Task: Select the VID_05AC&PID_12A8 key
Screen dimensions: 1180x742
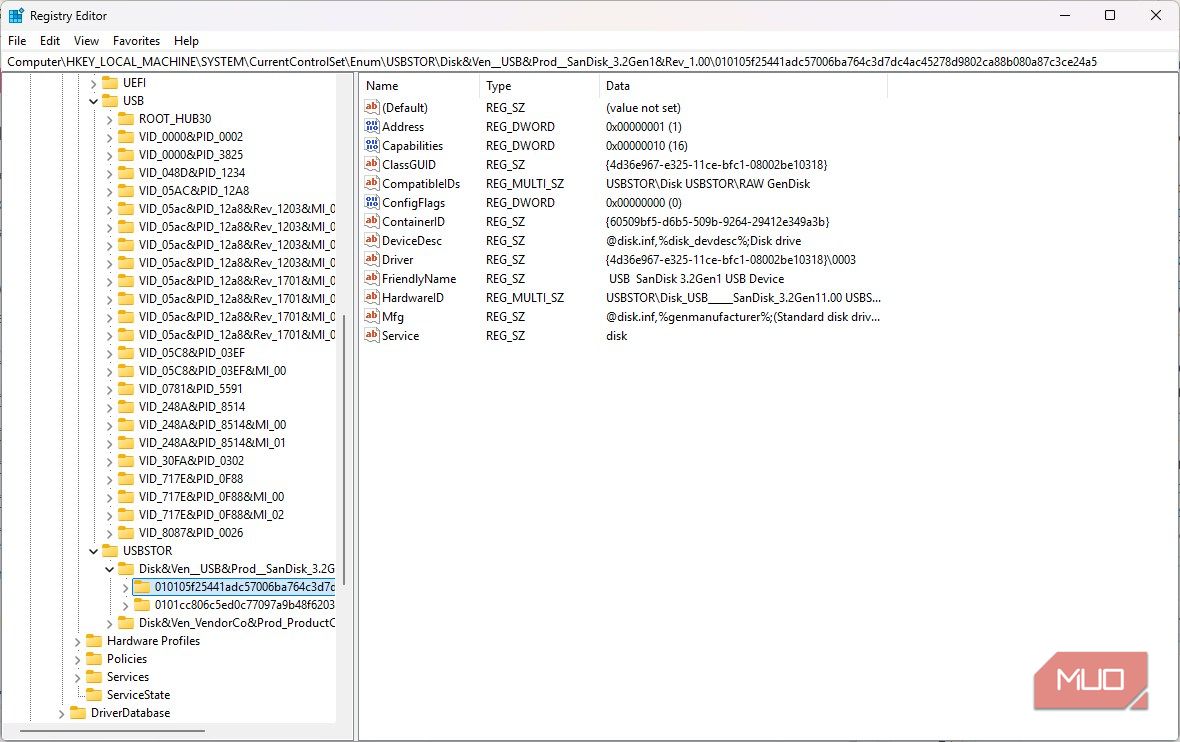Action: 193,191
